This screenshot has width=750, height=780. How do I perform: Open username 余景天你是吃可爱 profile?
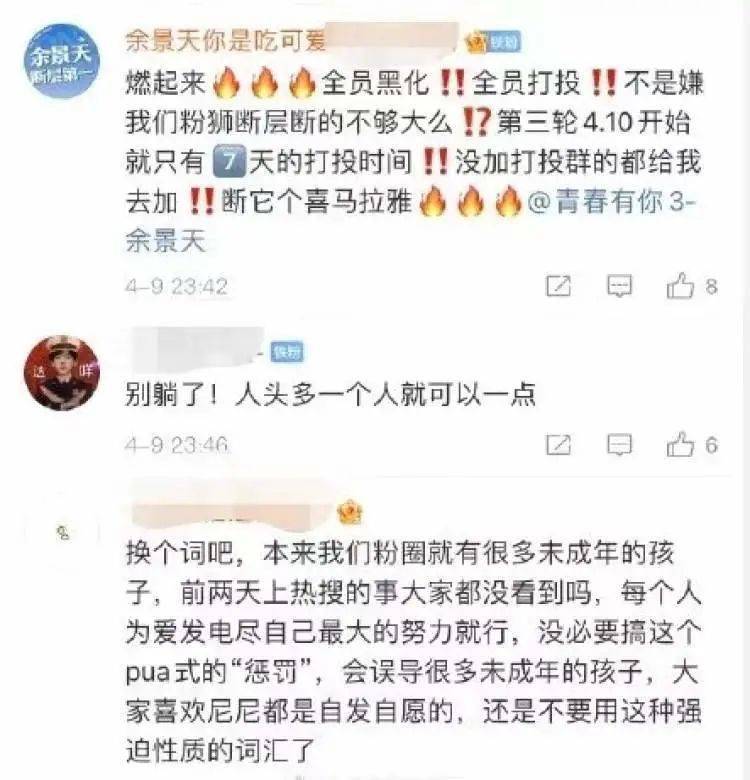coord(225,40)
